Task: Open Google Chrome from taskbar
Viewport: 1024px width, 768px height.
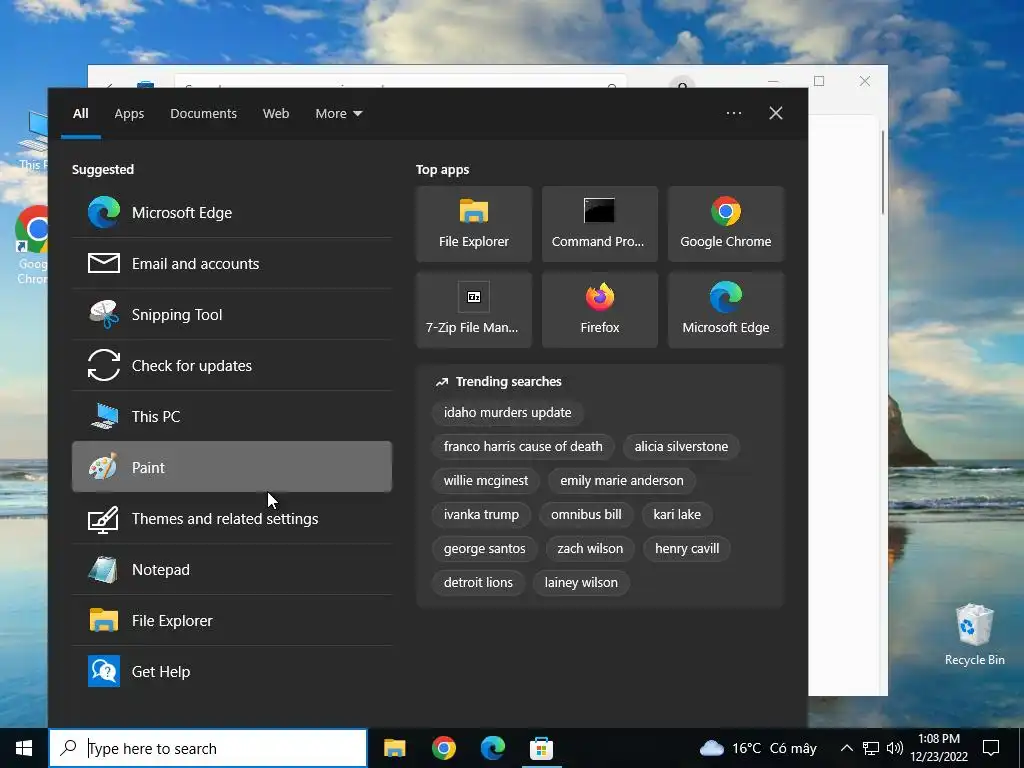Action: coord(443,748)
